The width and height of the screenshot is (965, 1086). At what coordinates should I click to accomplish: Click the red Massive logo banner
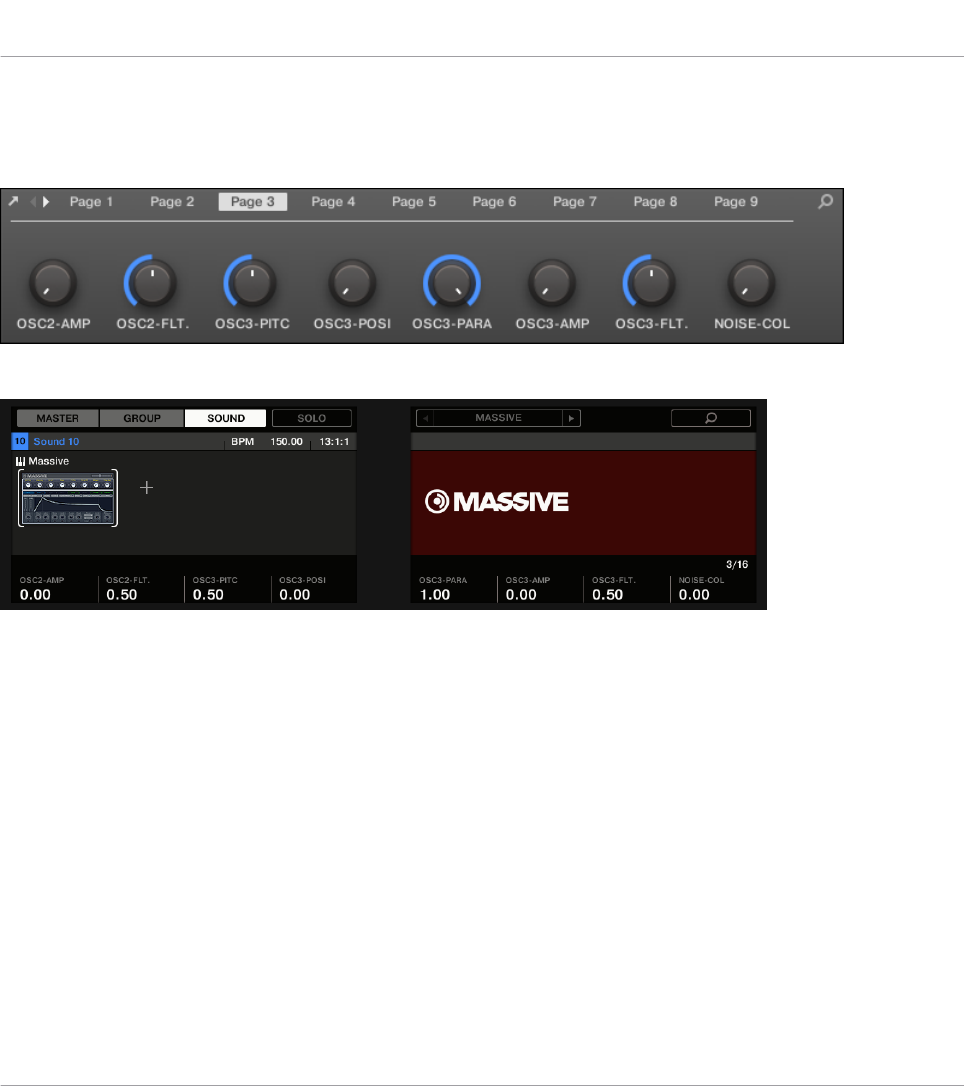[583, 502]
